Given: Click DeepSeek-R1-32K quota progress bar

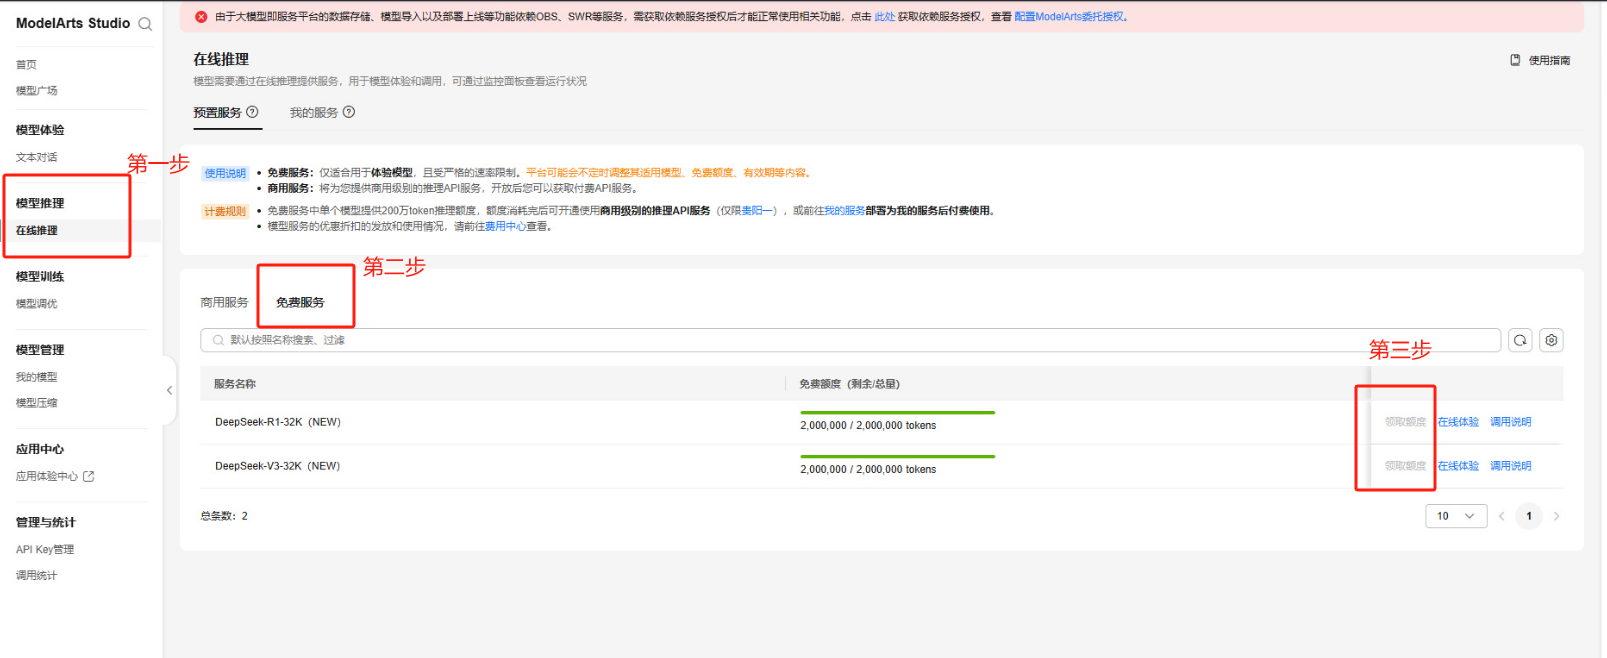Looking at the screenshot, I should tap(897, 412).
